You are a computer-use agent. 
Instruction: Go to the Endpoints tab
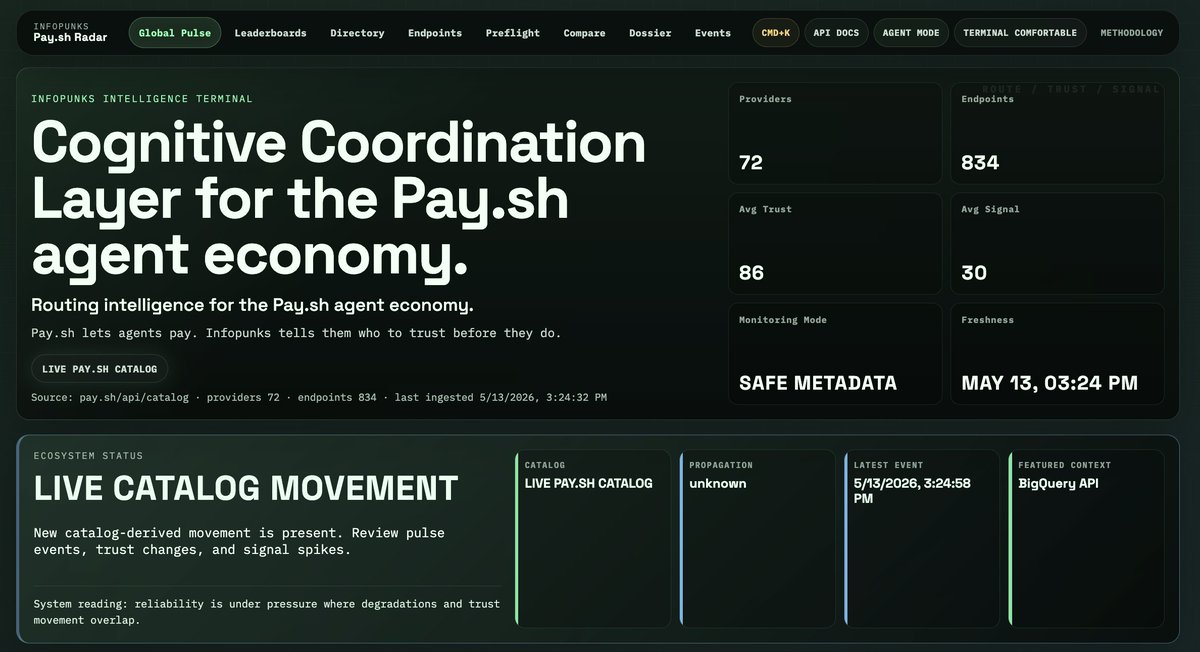[435, 33]
